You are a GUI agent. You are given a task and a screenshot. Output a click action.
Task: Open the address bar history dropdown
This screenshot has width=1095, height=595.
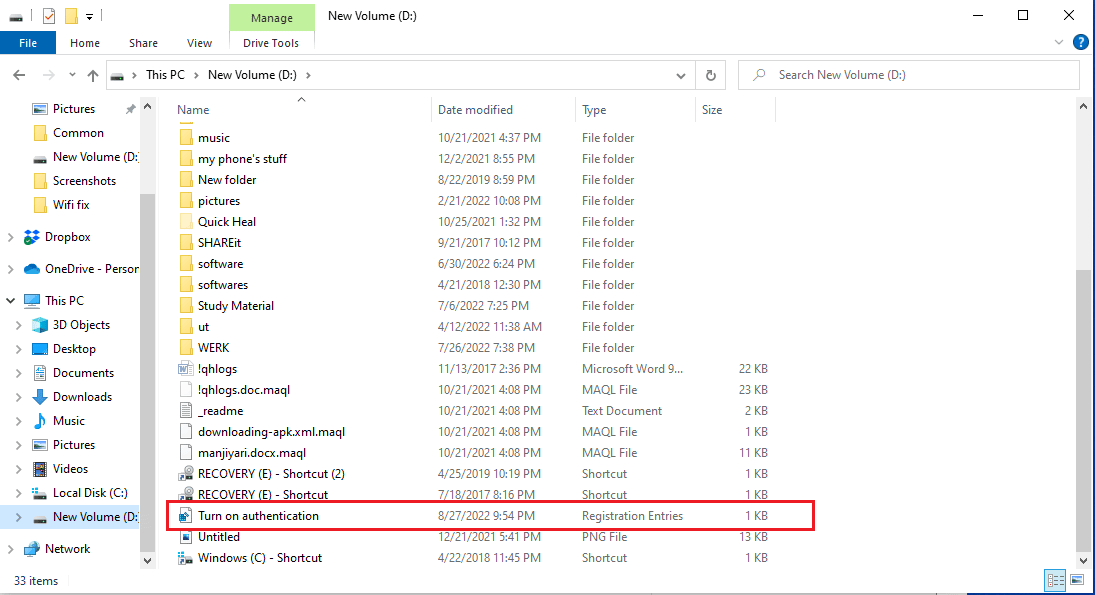tap(681, 75)
